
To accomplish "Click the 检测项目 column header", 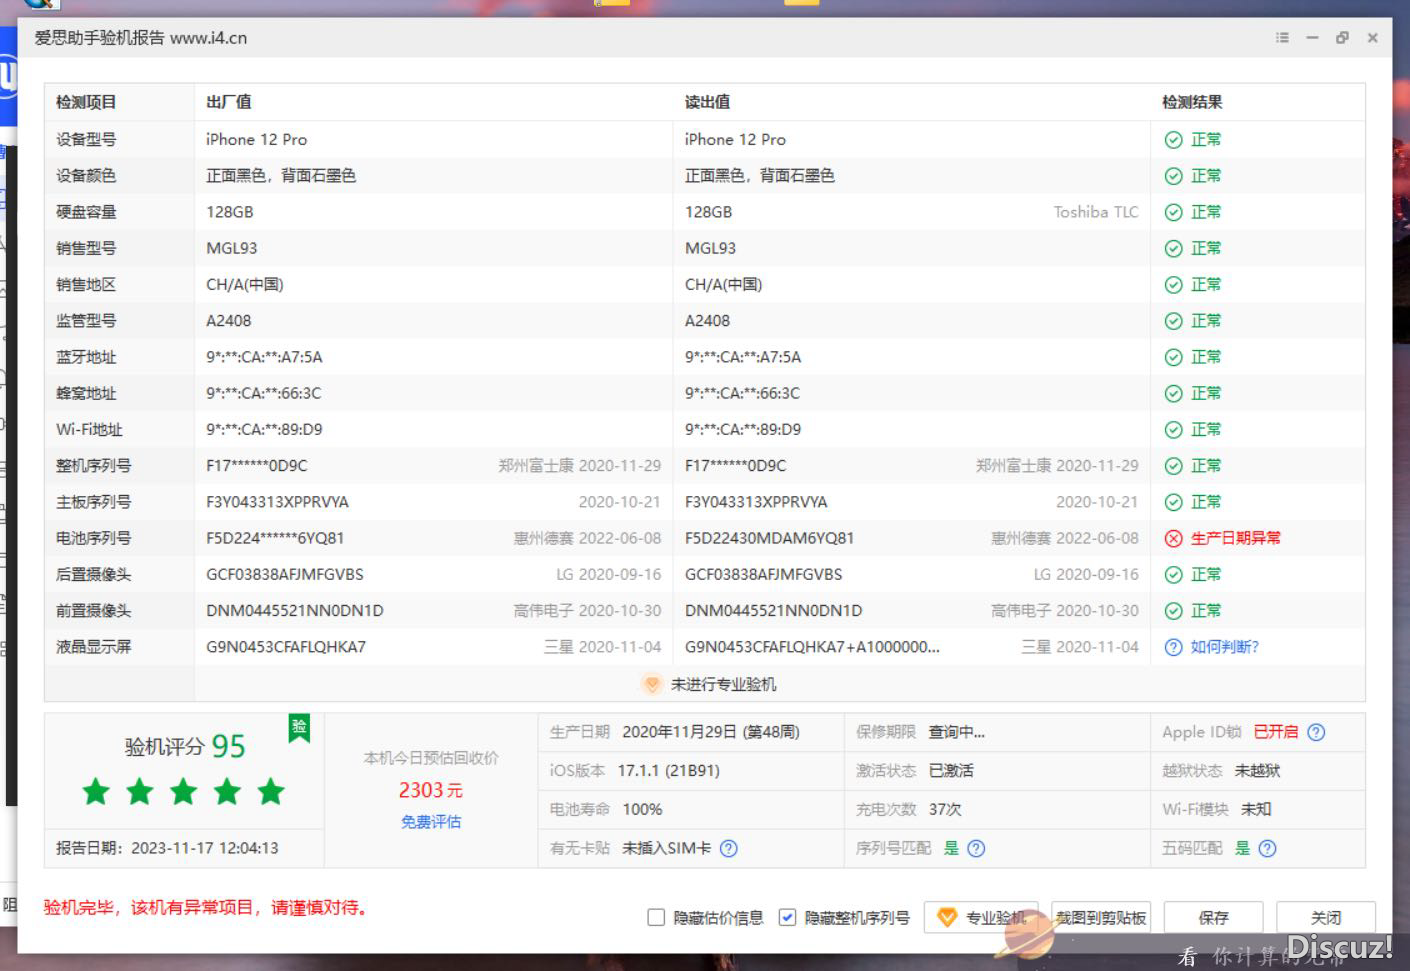I will point(86,102).
